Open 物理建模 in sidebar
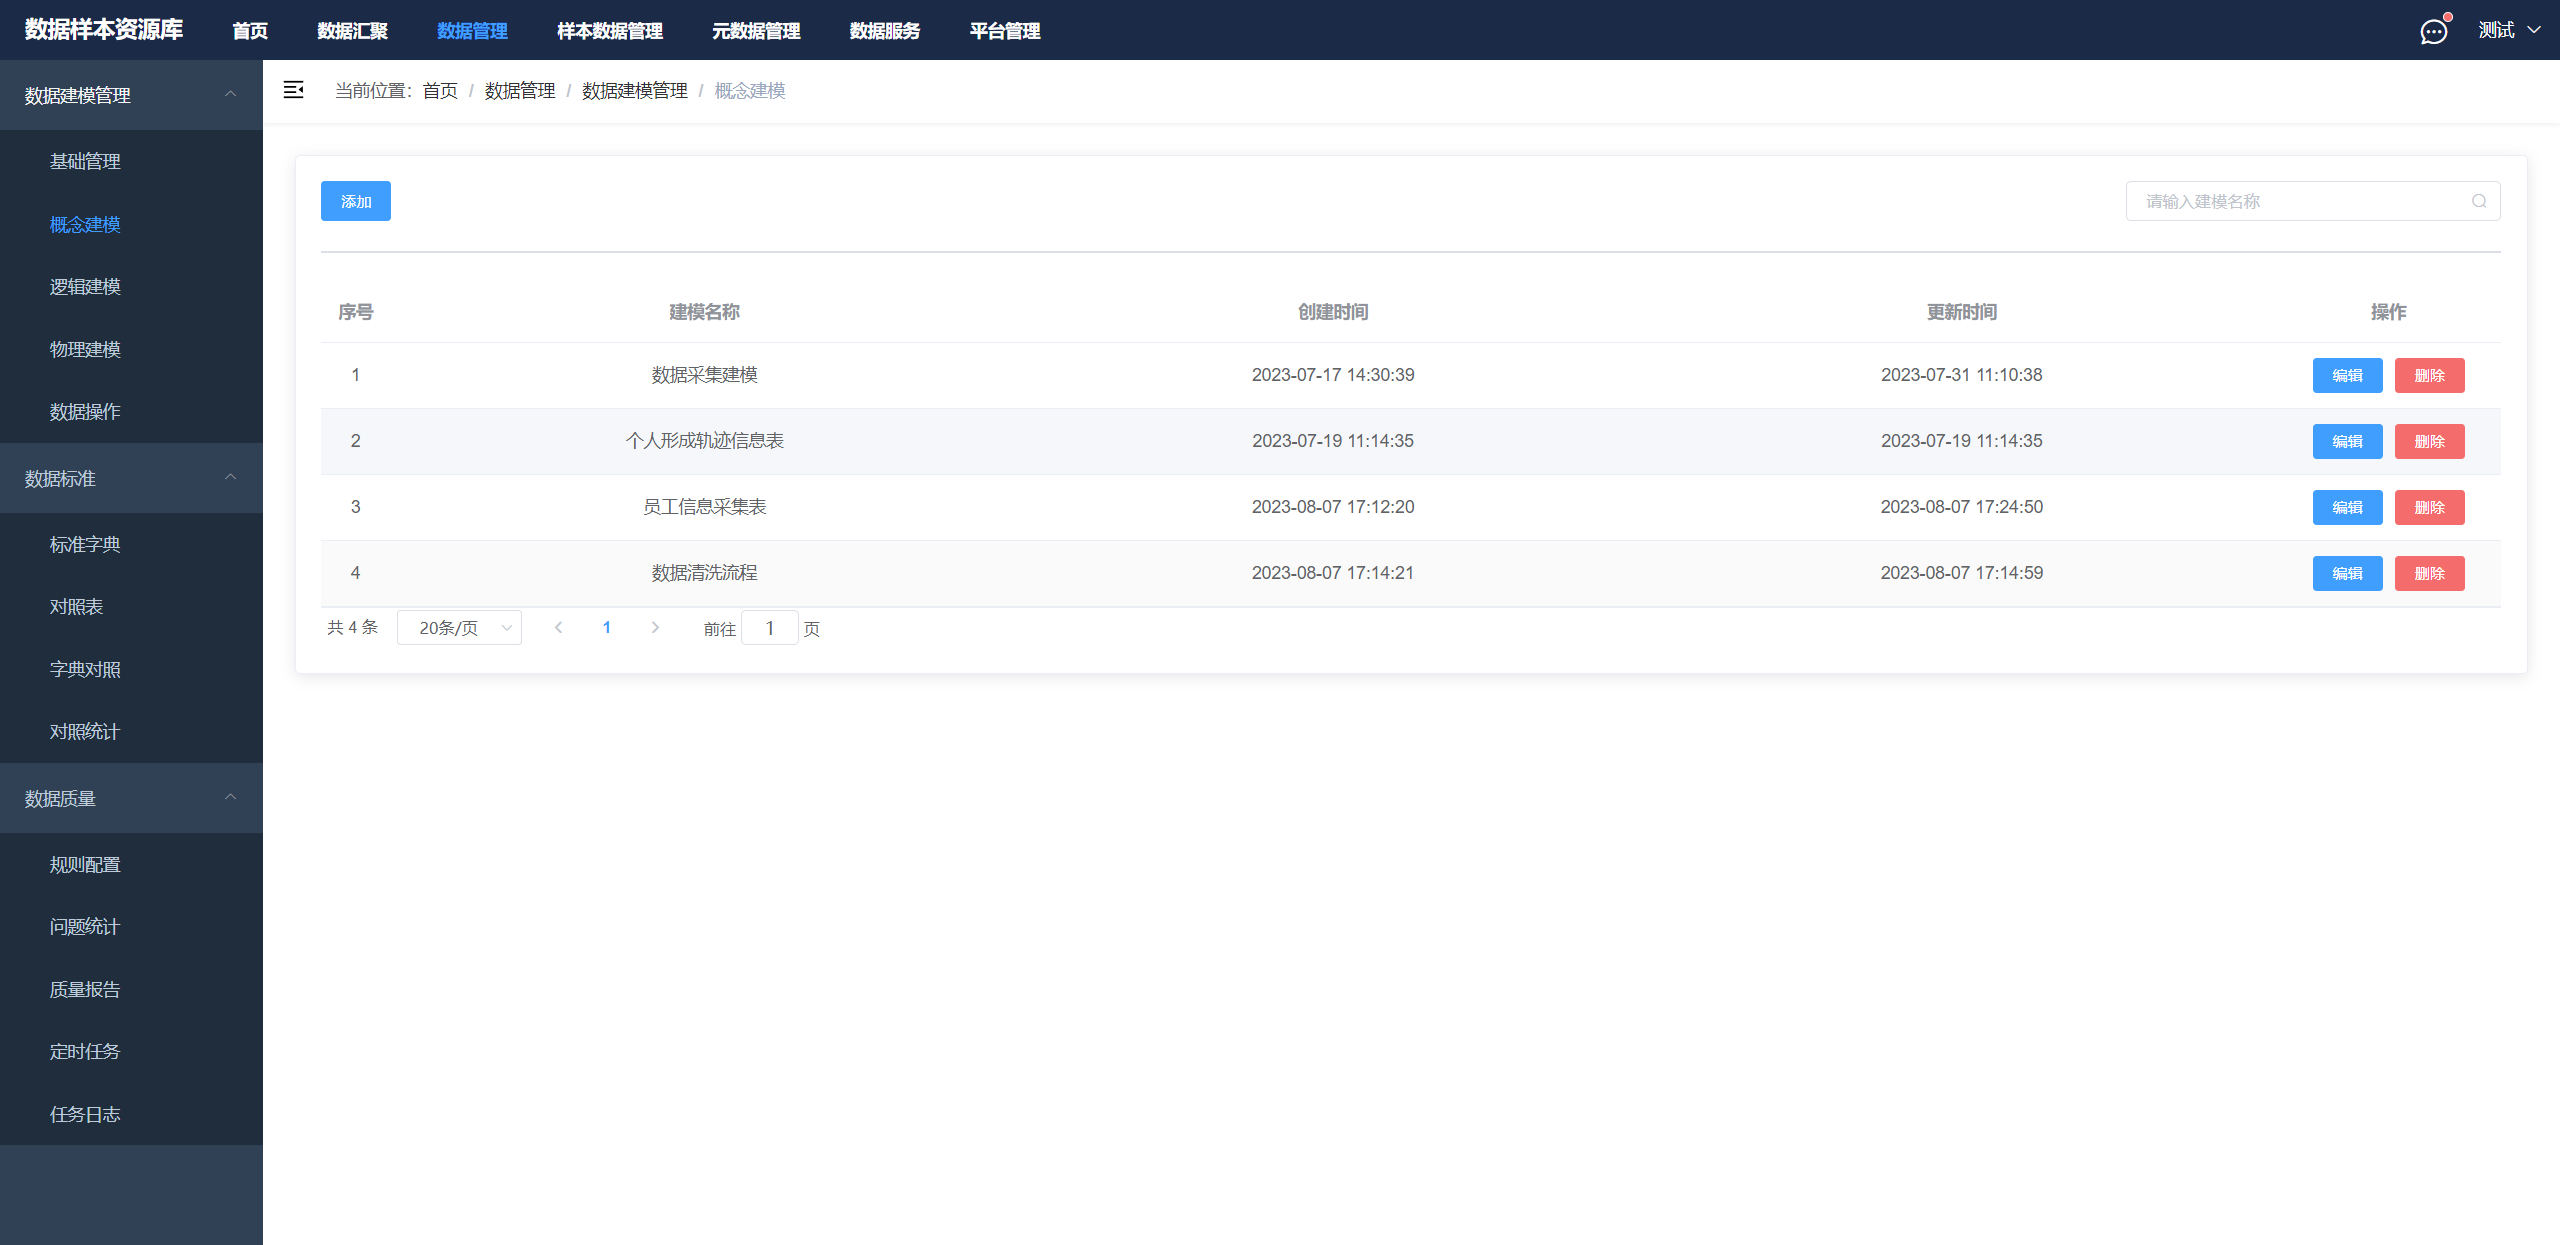 pyautogui.click(x=131, y=349)
